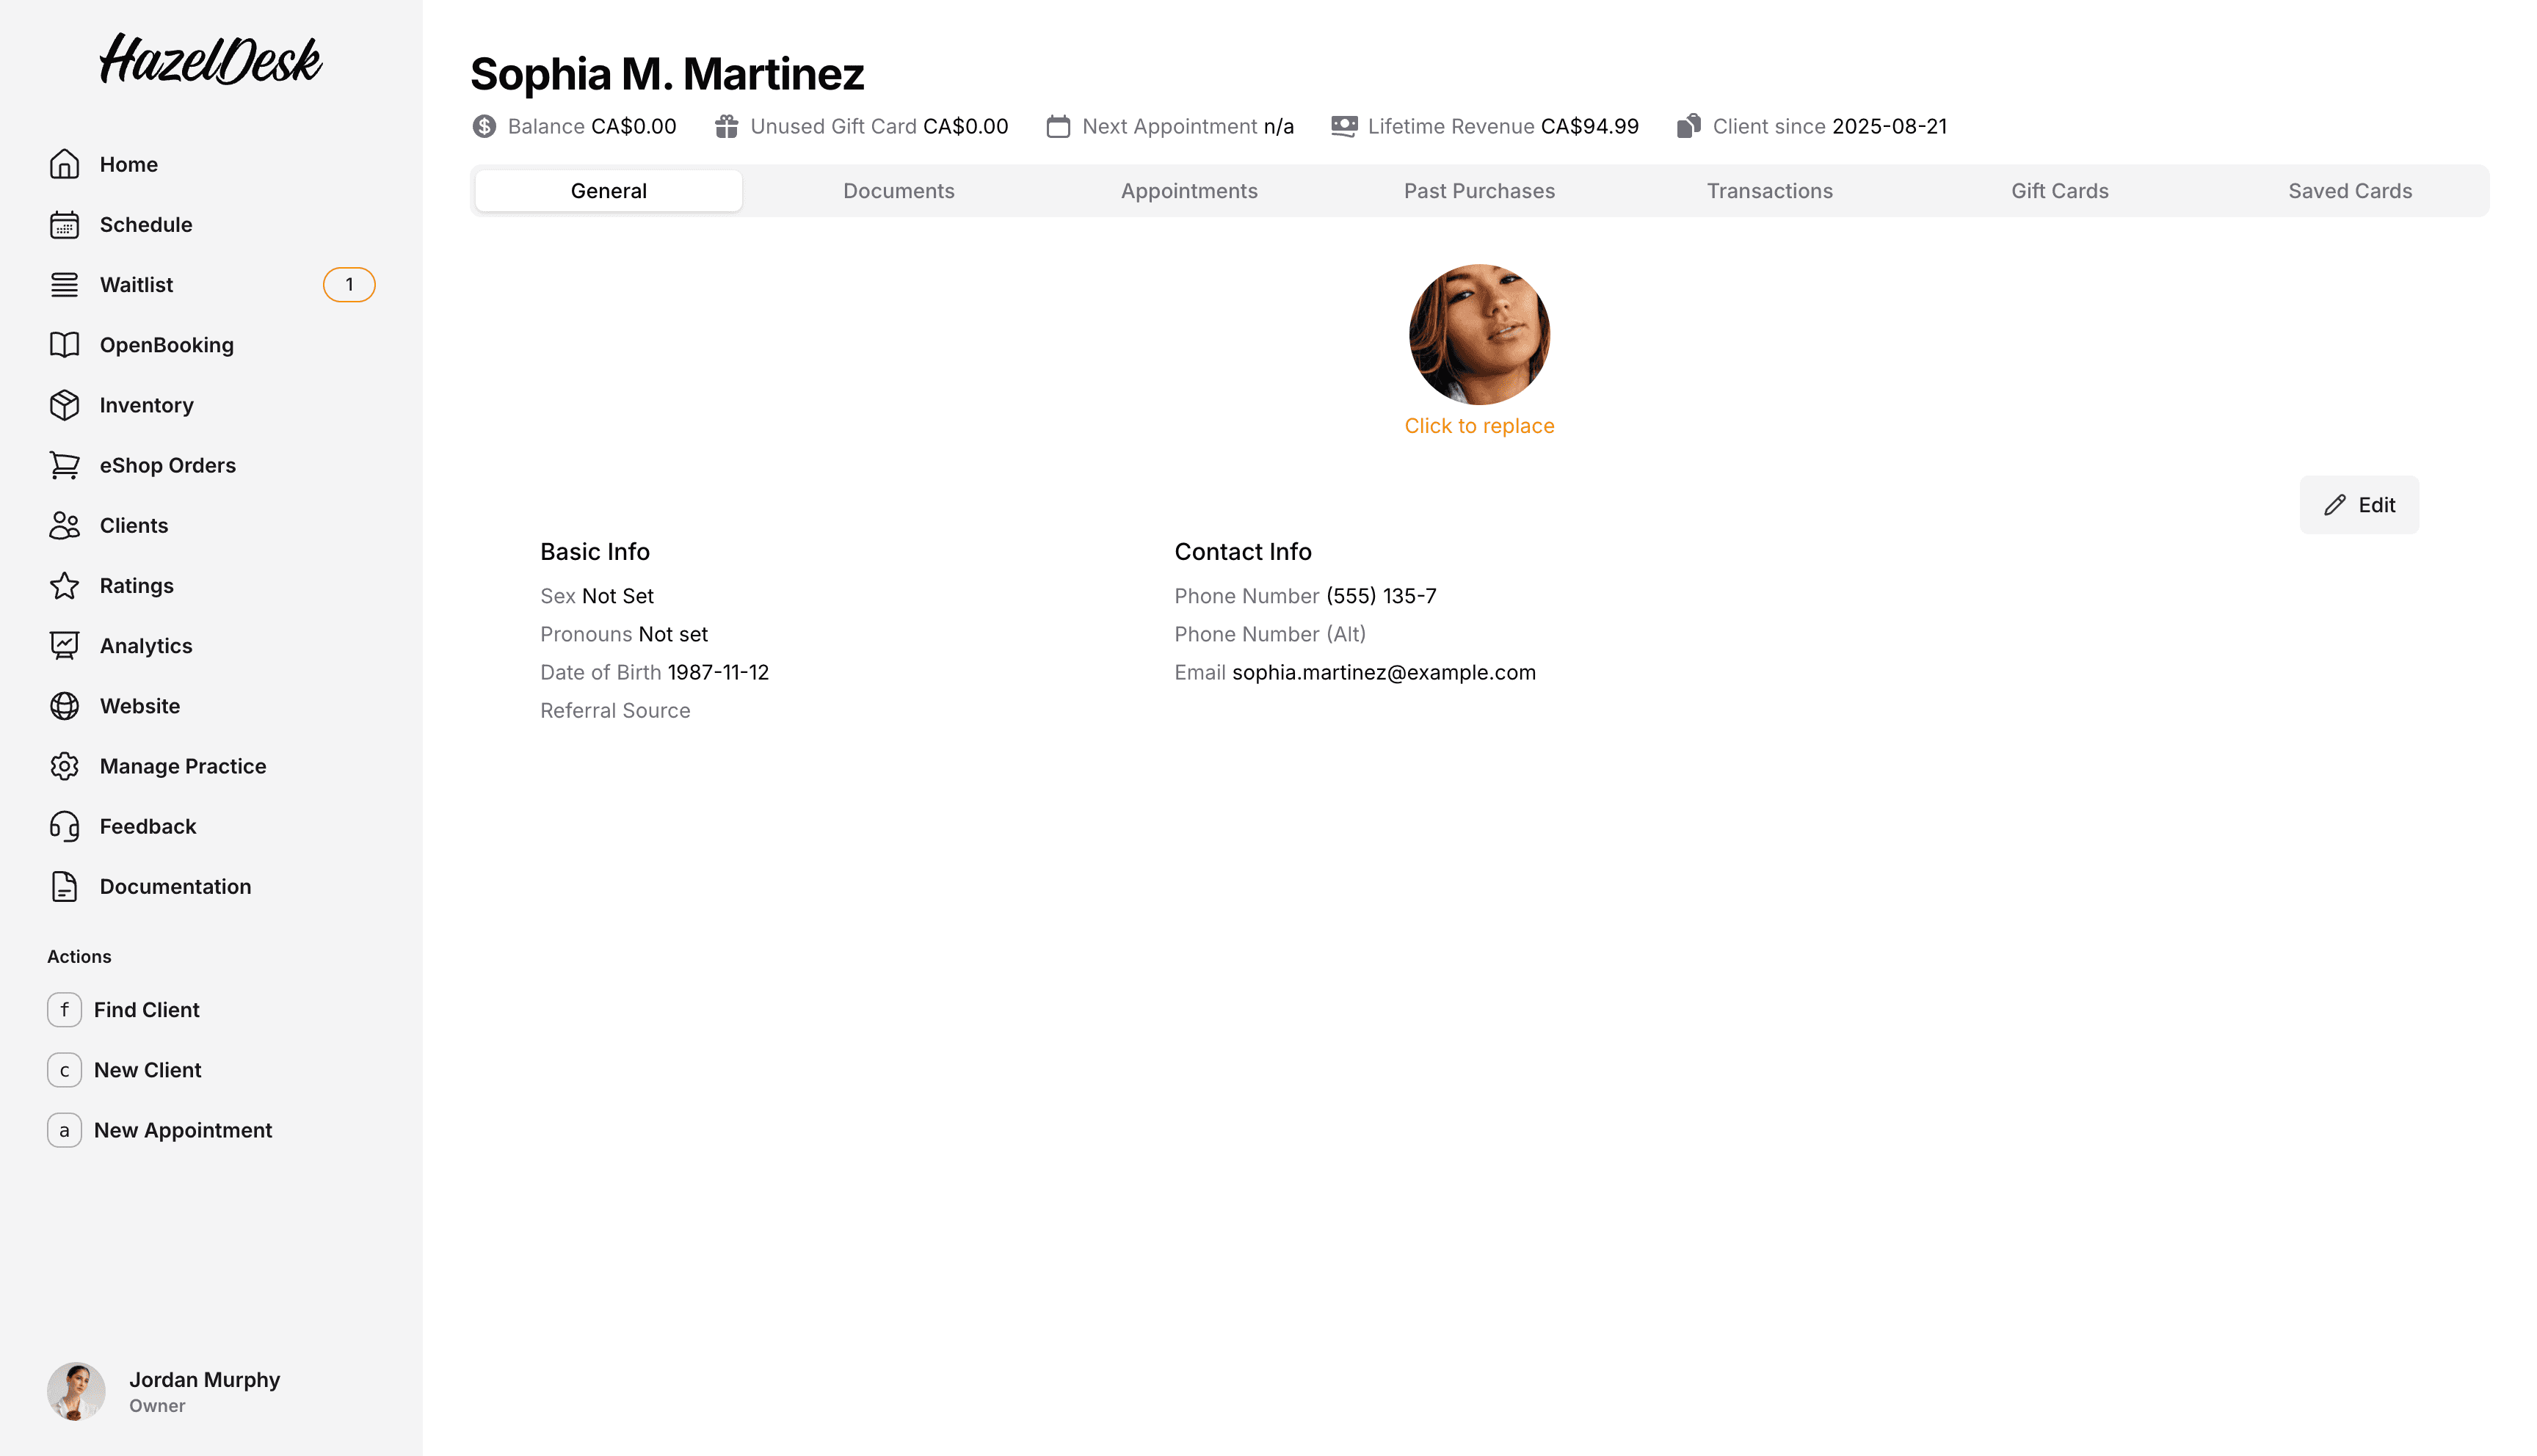Open the Feedback headset icon
Image resolution: width=2537 pixels, height=1456 pixels.
64,826
